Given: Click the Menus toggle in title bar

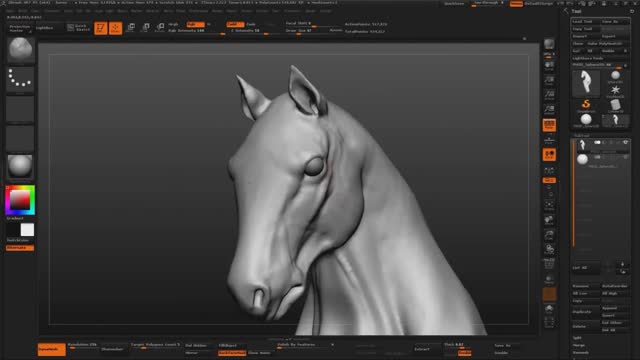Looking at the screenshot, I should tap(516, 3).
